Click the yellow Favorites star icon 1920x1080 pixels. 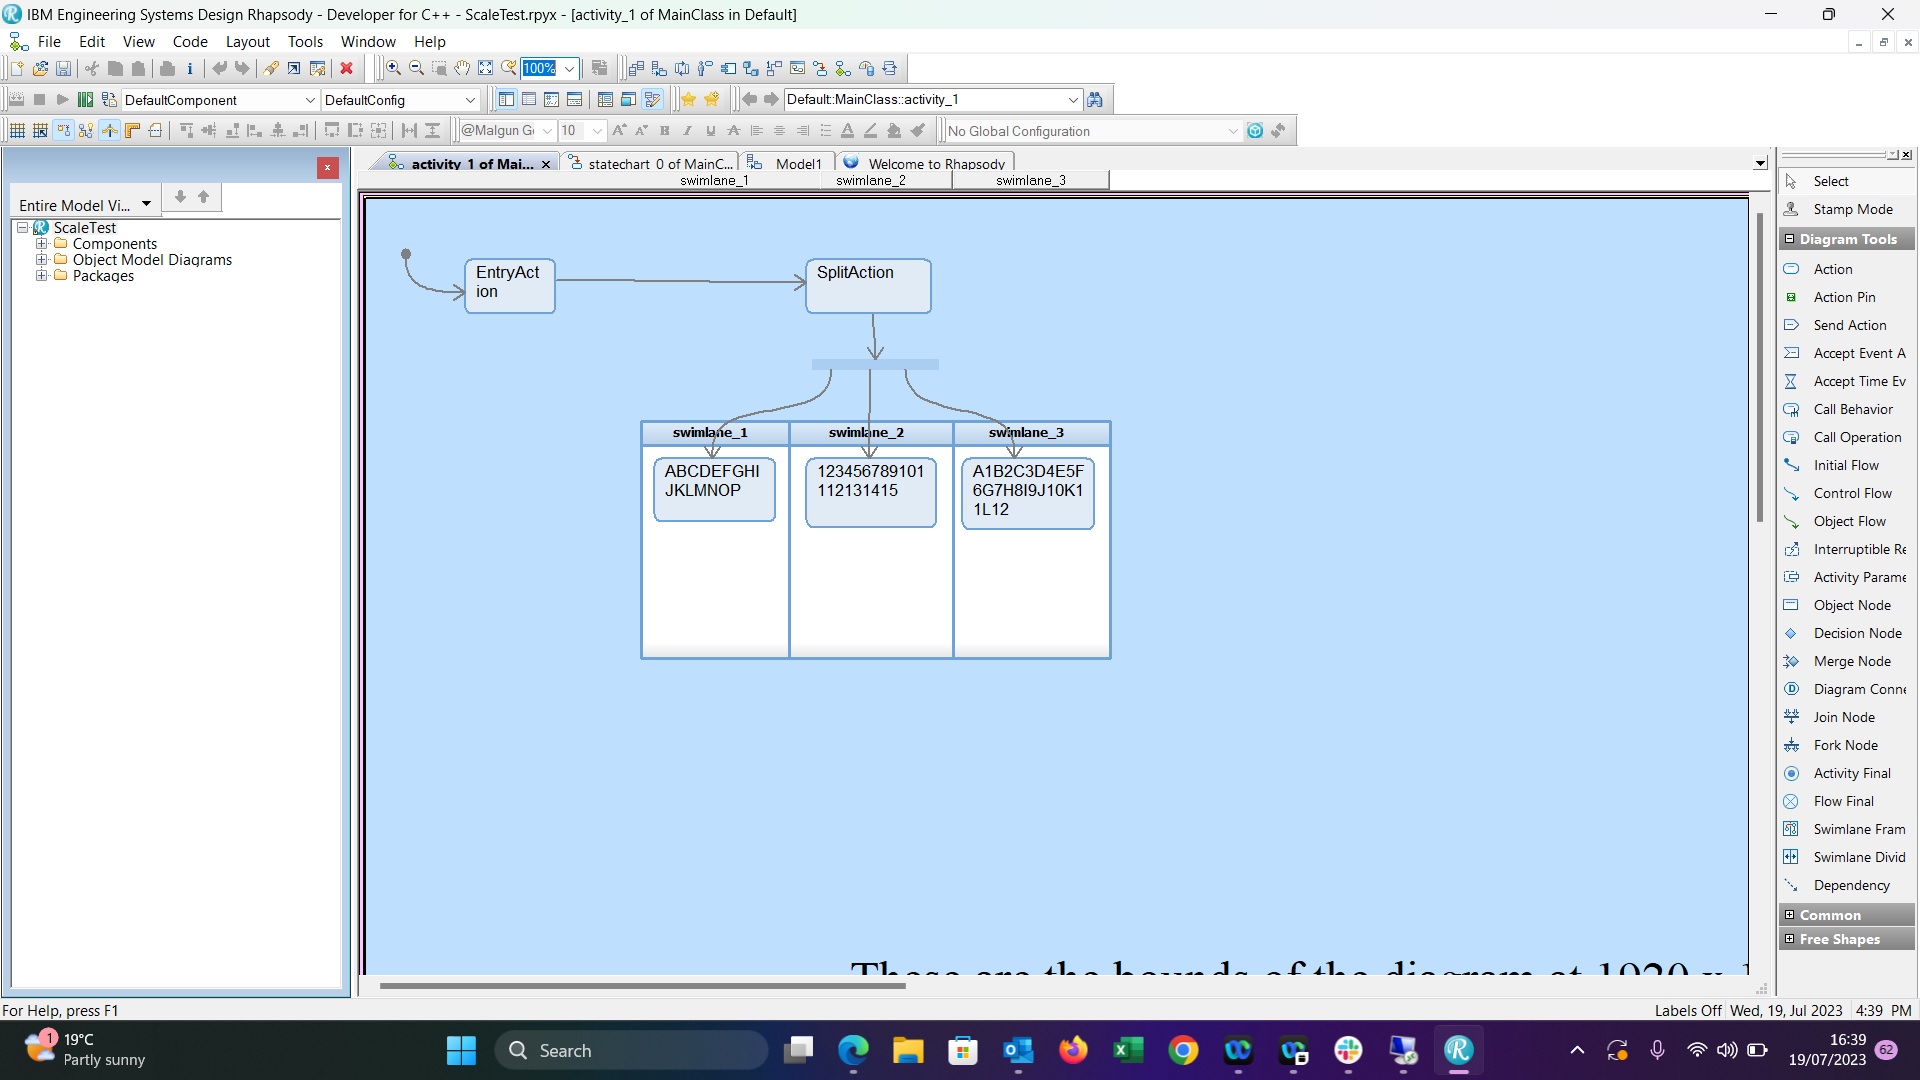[x=688, y=100]
